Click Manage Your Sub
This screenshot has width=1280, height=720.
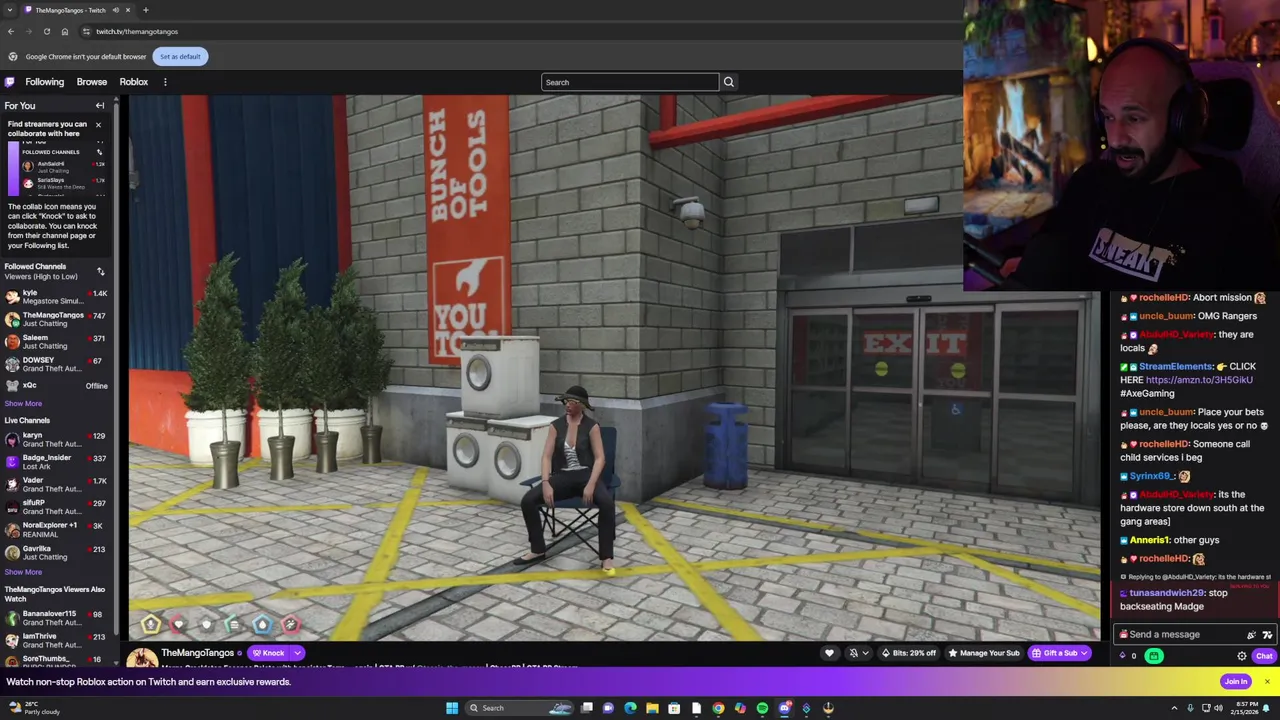point(982,653)
